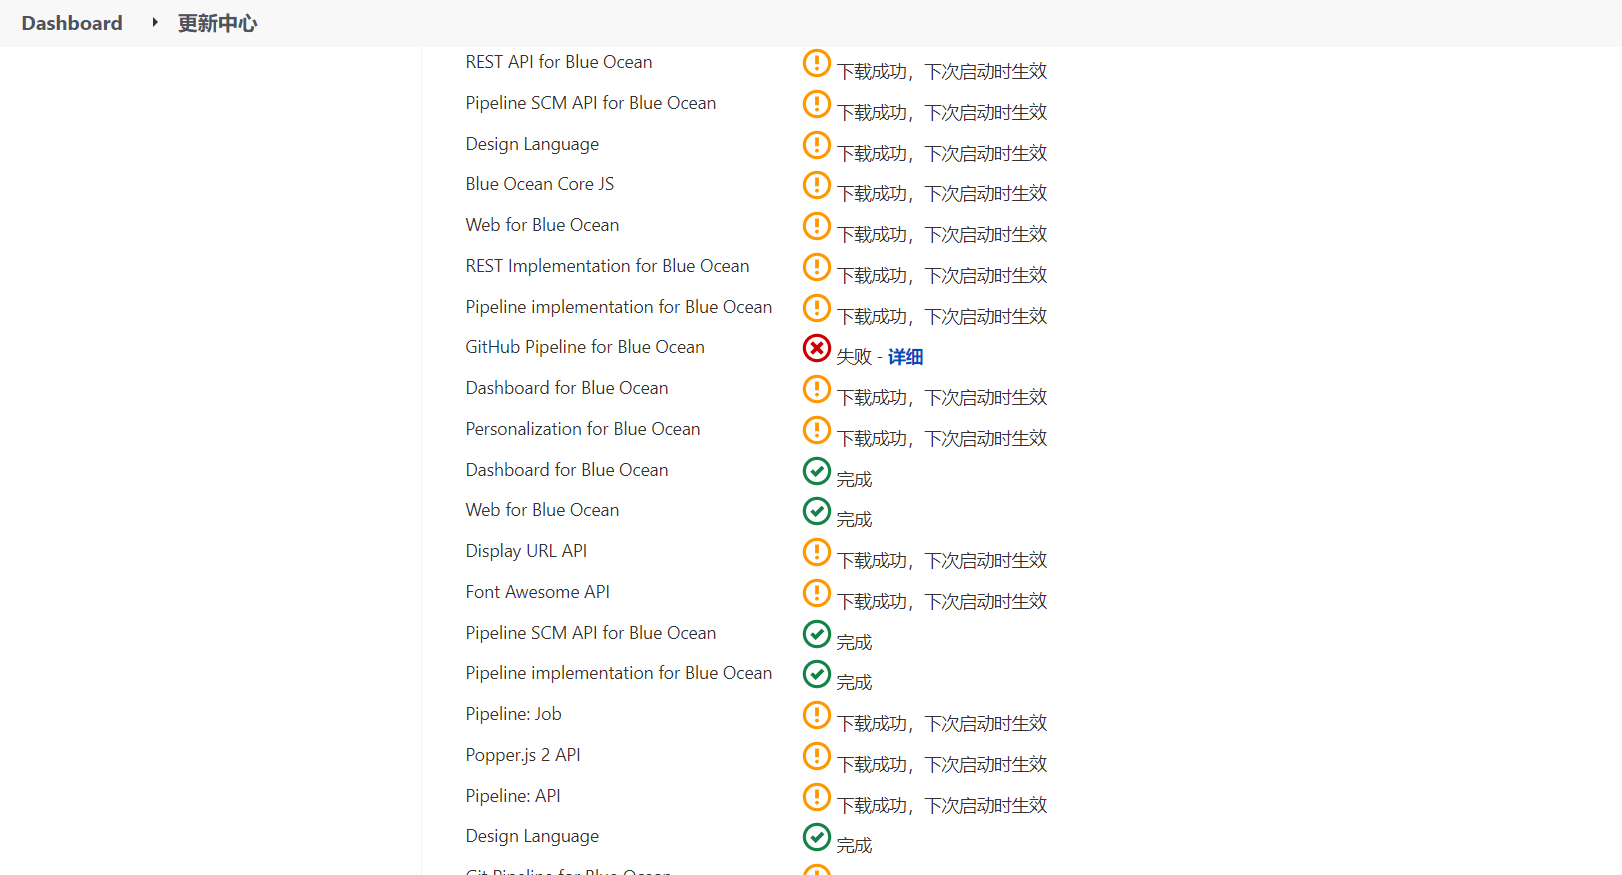Click the Display URL API plugin name
1622x875 pixels.
tap(526, 551)
